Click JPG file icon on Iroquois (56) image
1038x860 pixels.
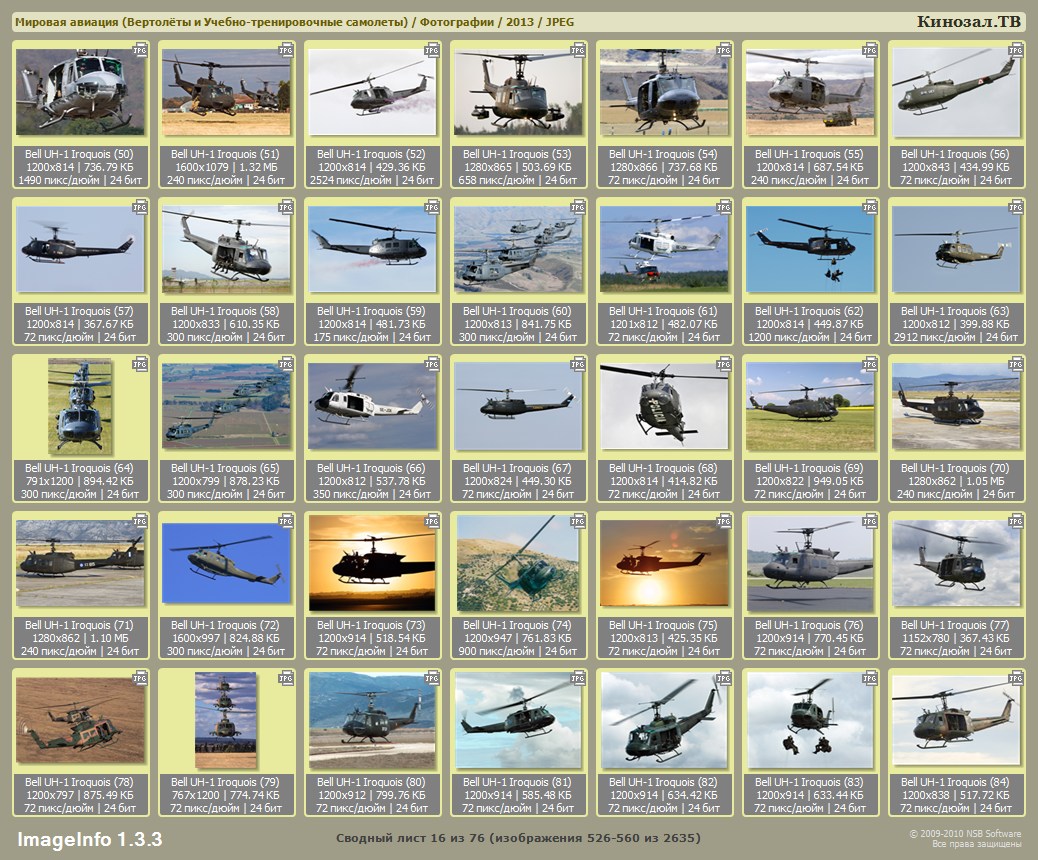pyautogui.click(x=1016, y=50)
